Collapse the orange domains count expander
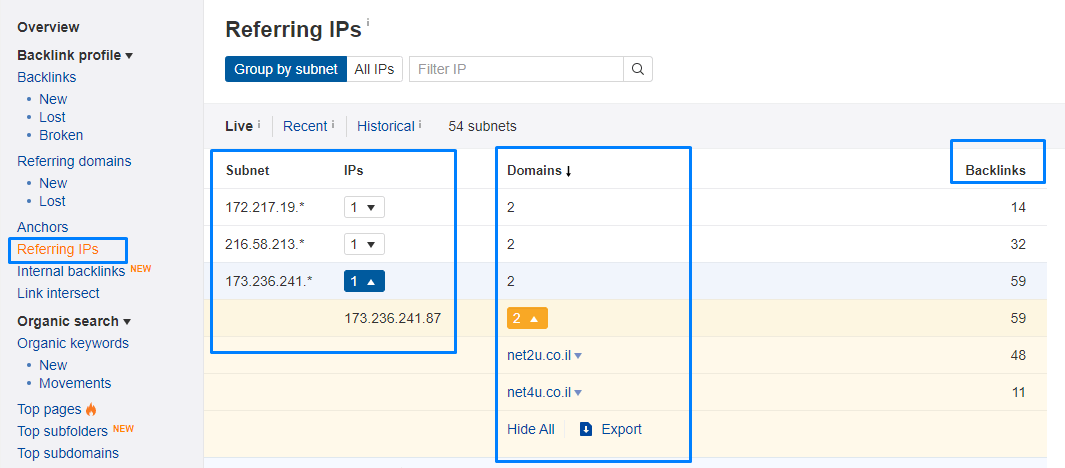Viewport: 1065px width, 468px height. (x=527, y=318)
